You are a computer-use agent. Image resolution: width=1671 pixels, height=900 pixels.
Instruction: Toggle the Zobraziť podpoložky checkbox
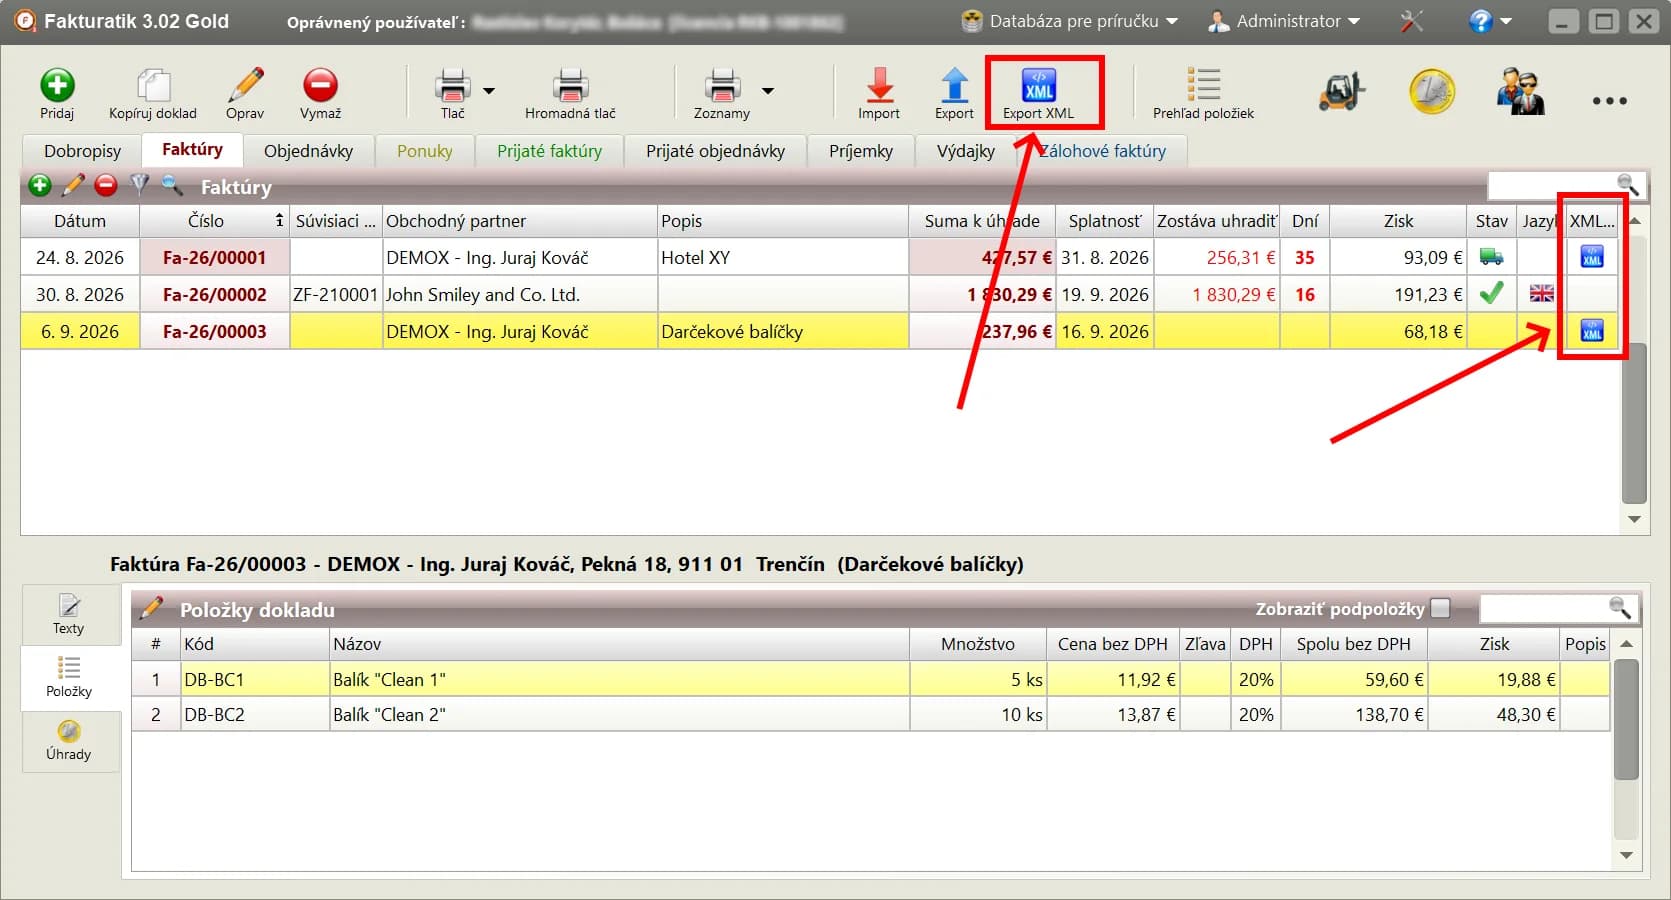pos(1440,608)
